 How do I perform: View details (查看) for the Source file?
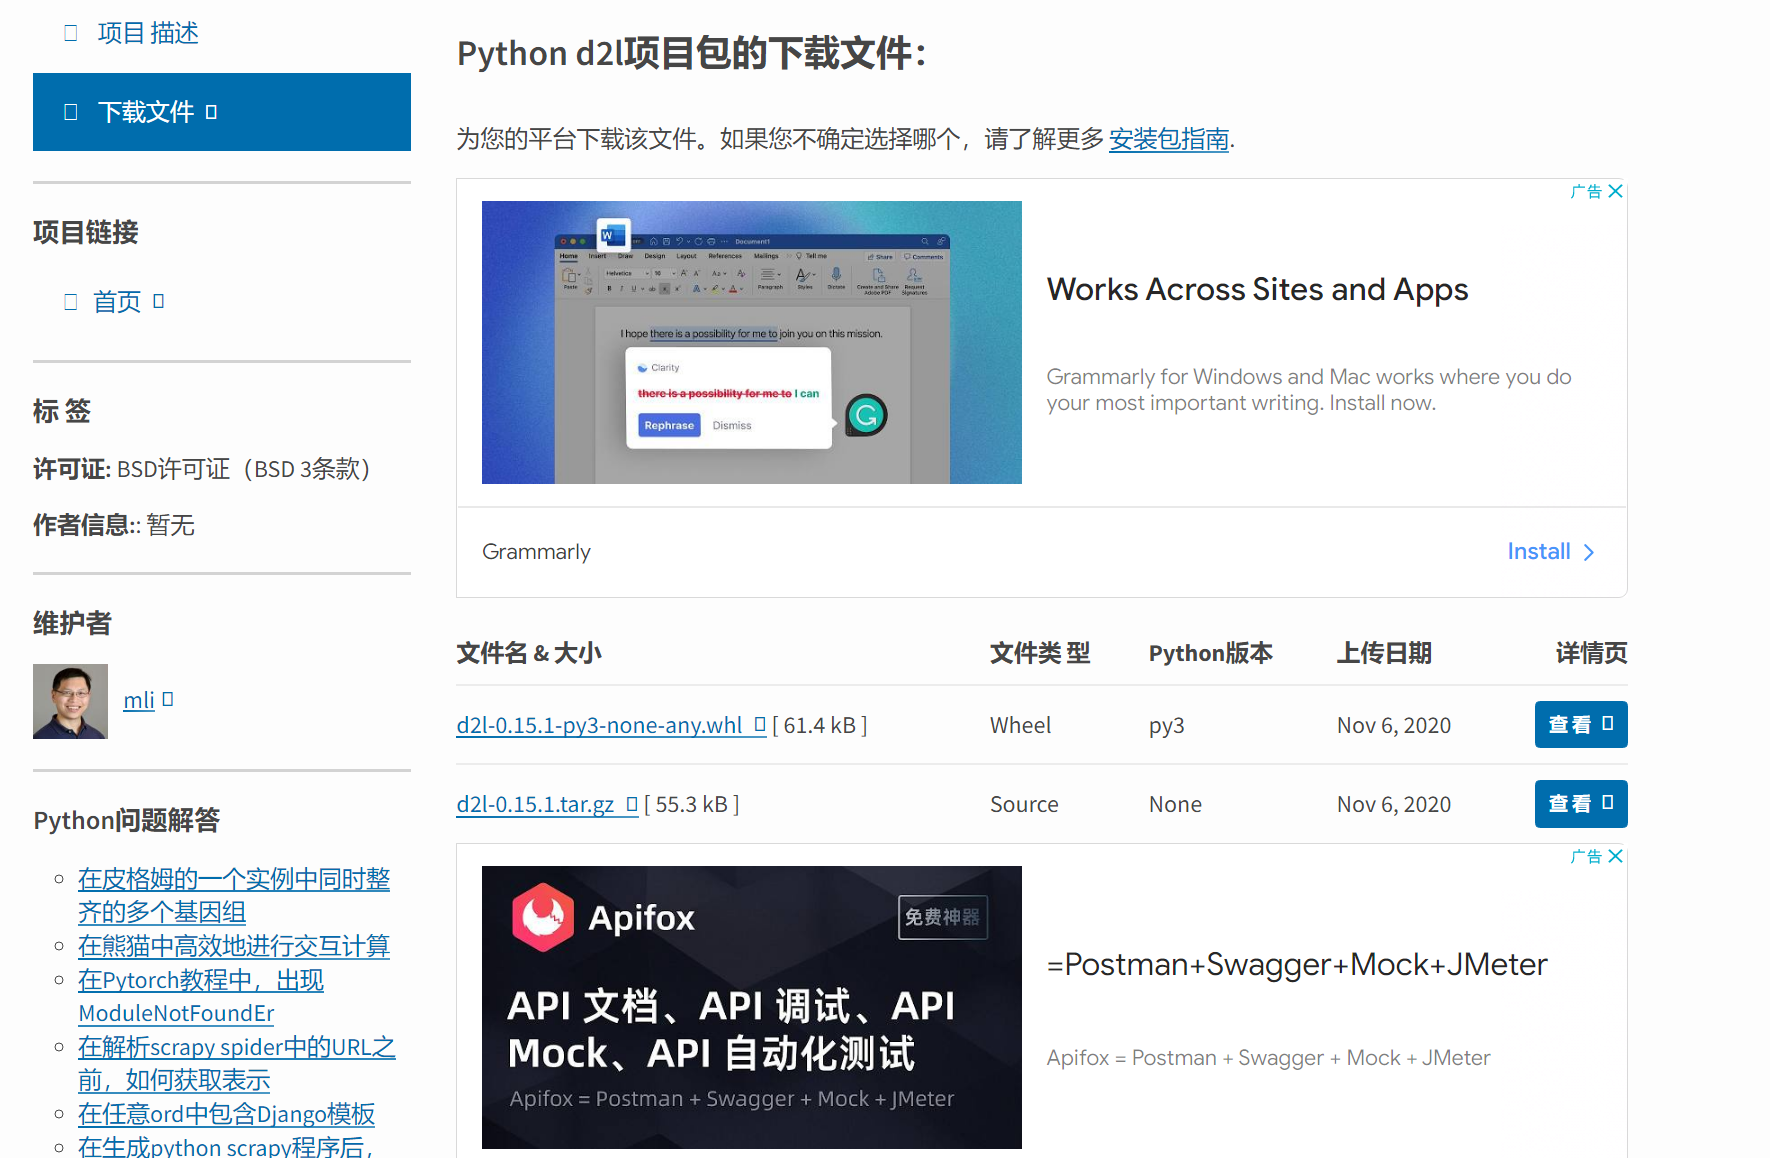[1580, 803]
